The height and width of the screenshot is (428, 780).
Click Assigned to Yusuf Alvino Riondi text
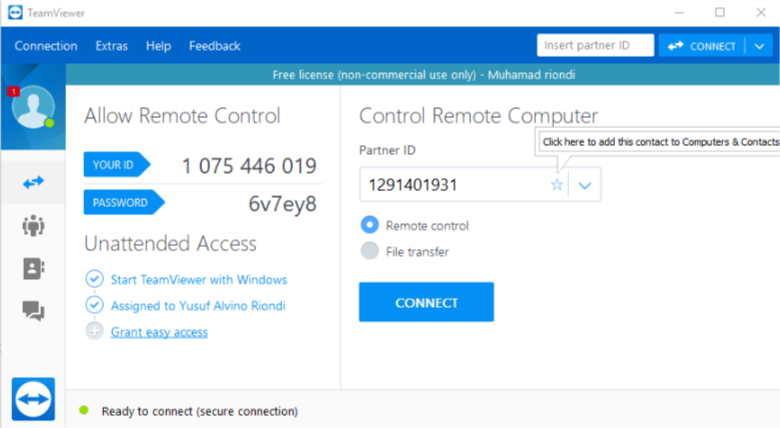(x=198, y=306)
